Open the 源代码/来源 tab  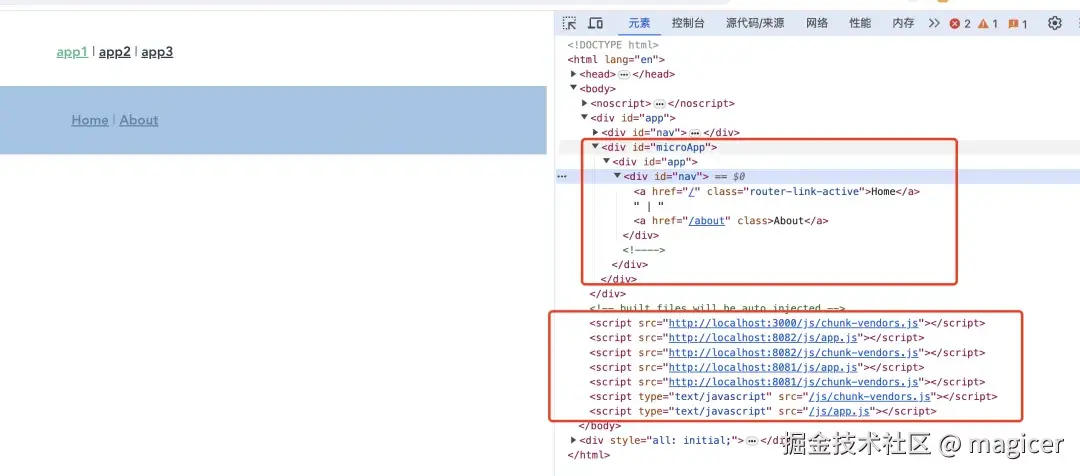[755, 23]
